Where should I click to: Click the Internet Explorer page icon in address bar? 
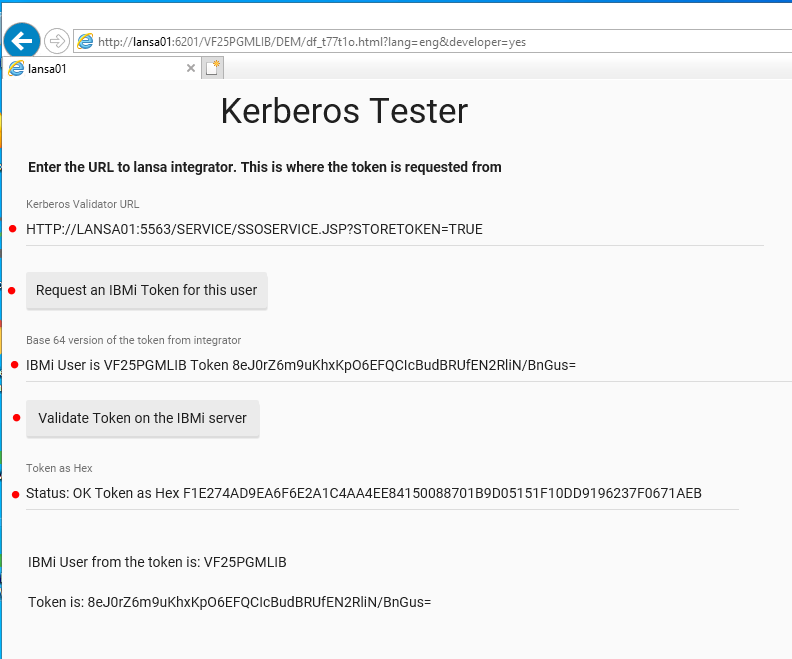pos(86,42)
